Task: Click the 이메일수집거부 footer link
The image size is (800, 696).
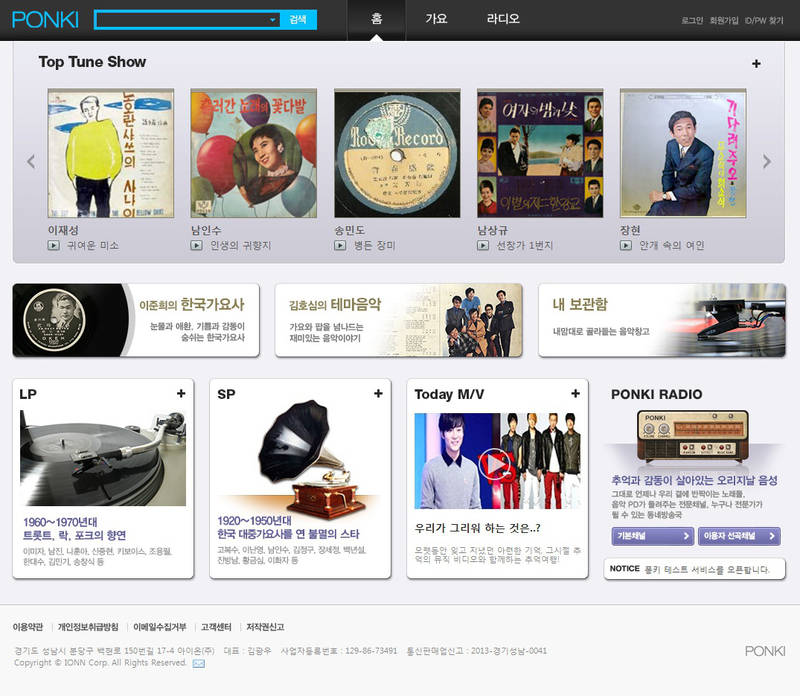Action: [160, 627]
